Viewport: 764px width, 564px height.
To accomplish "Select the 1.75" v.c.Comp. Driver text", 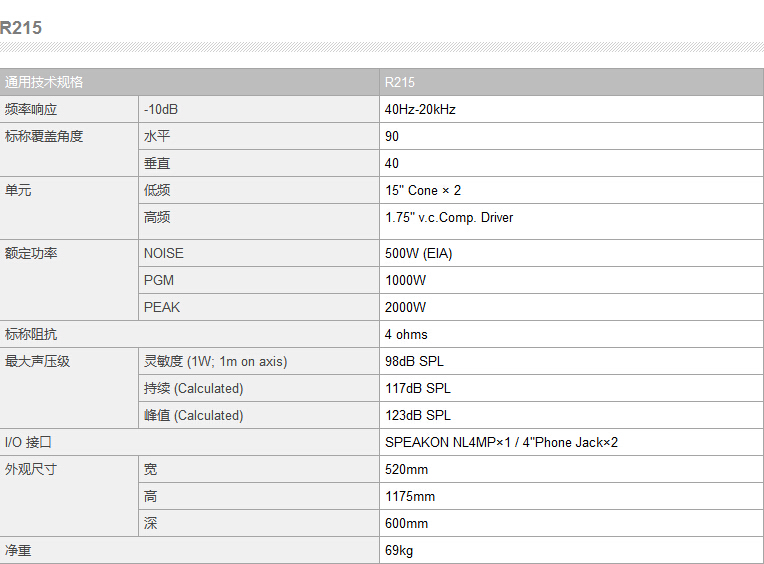I will tap(449, 217).
